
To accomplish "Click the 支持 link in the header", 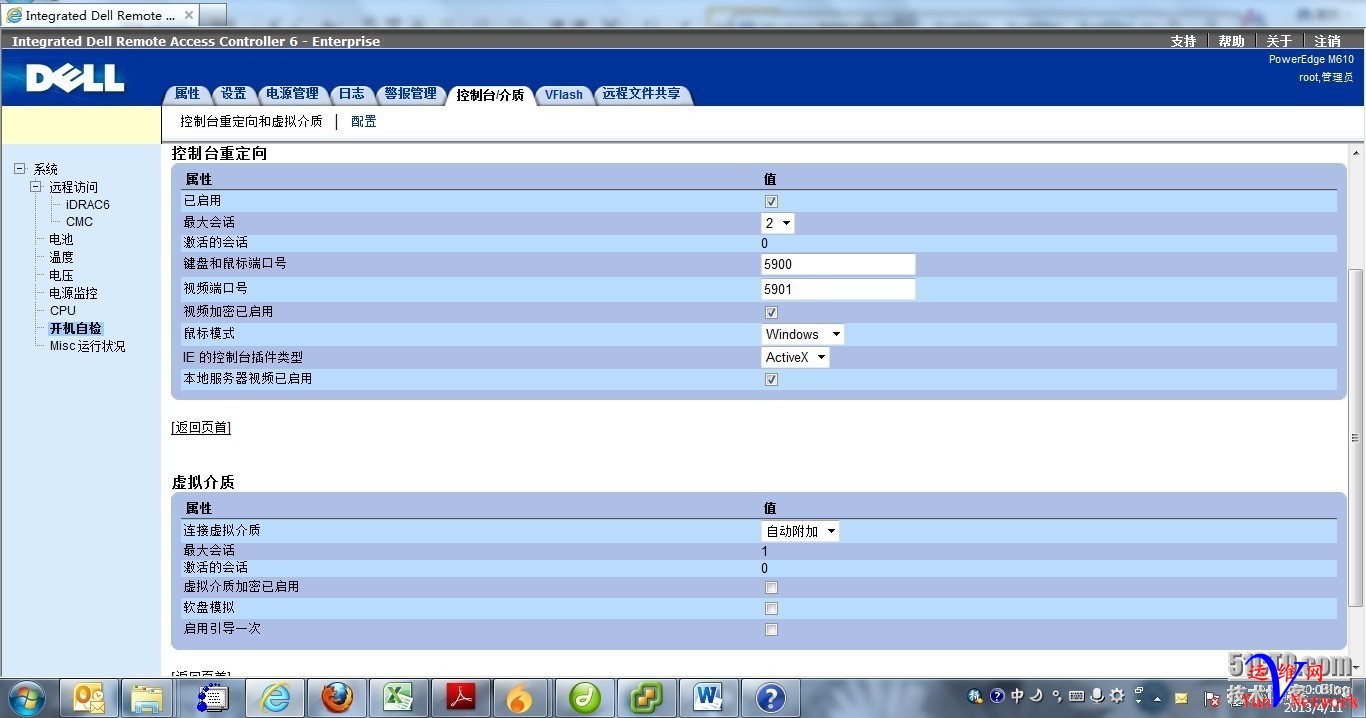I will (x=1183, y=41).
